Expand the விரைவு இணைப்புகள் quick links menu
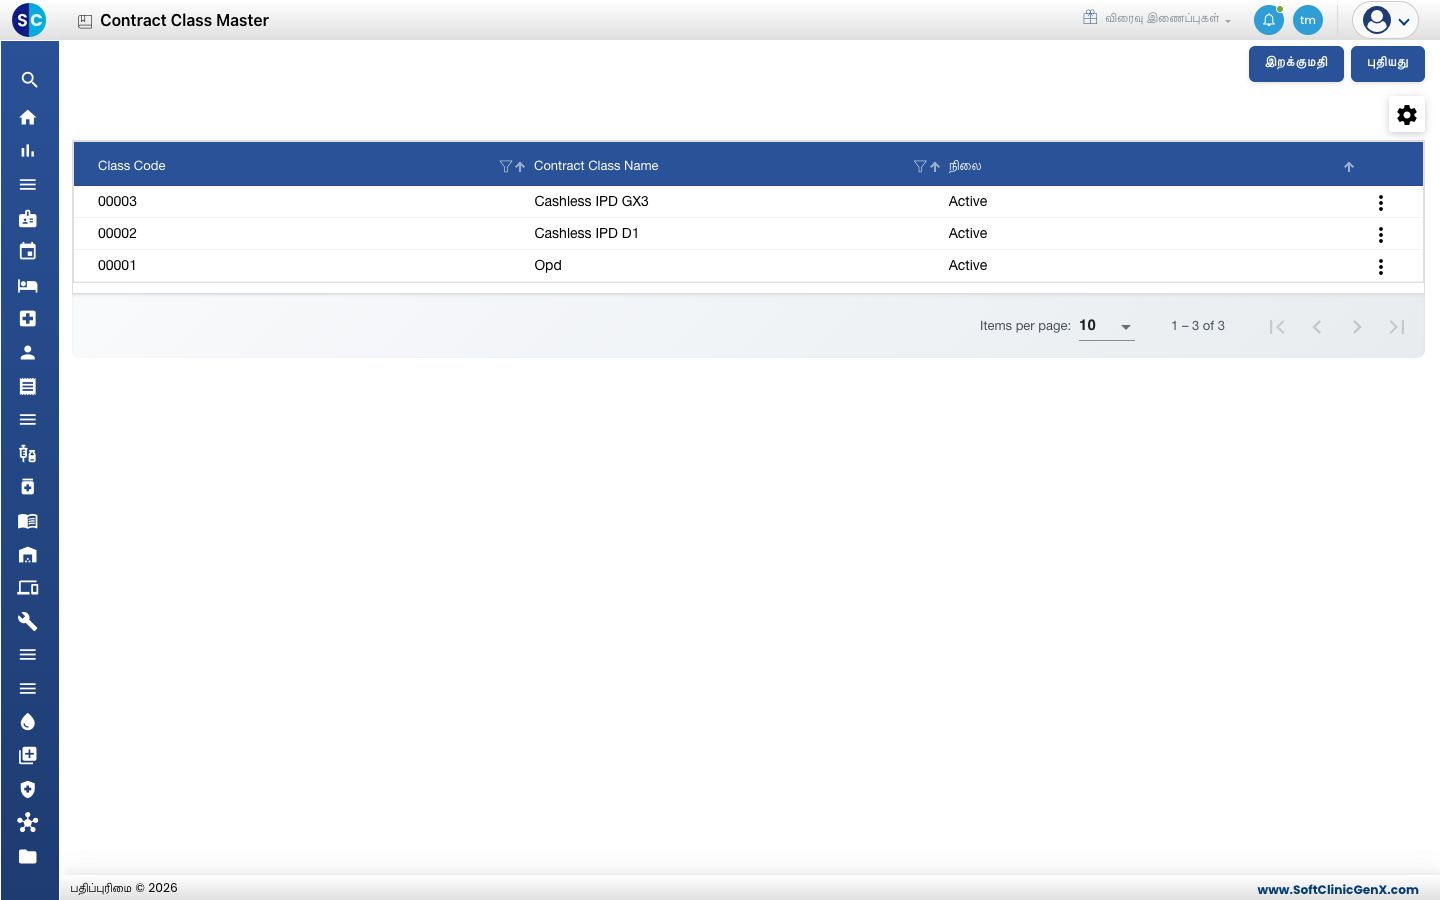 tap(1157, 19)
